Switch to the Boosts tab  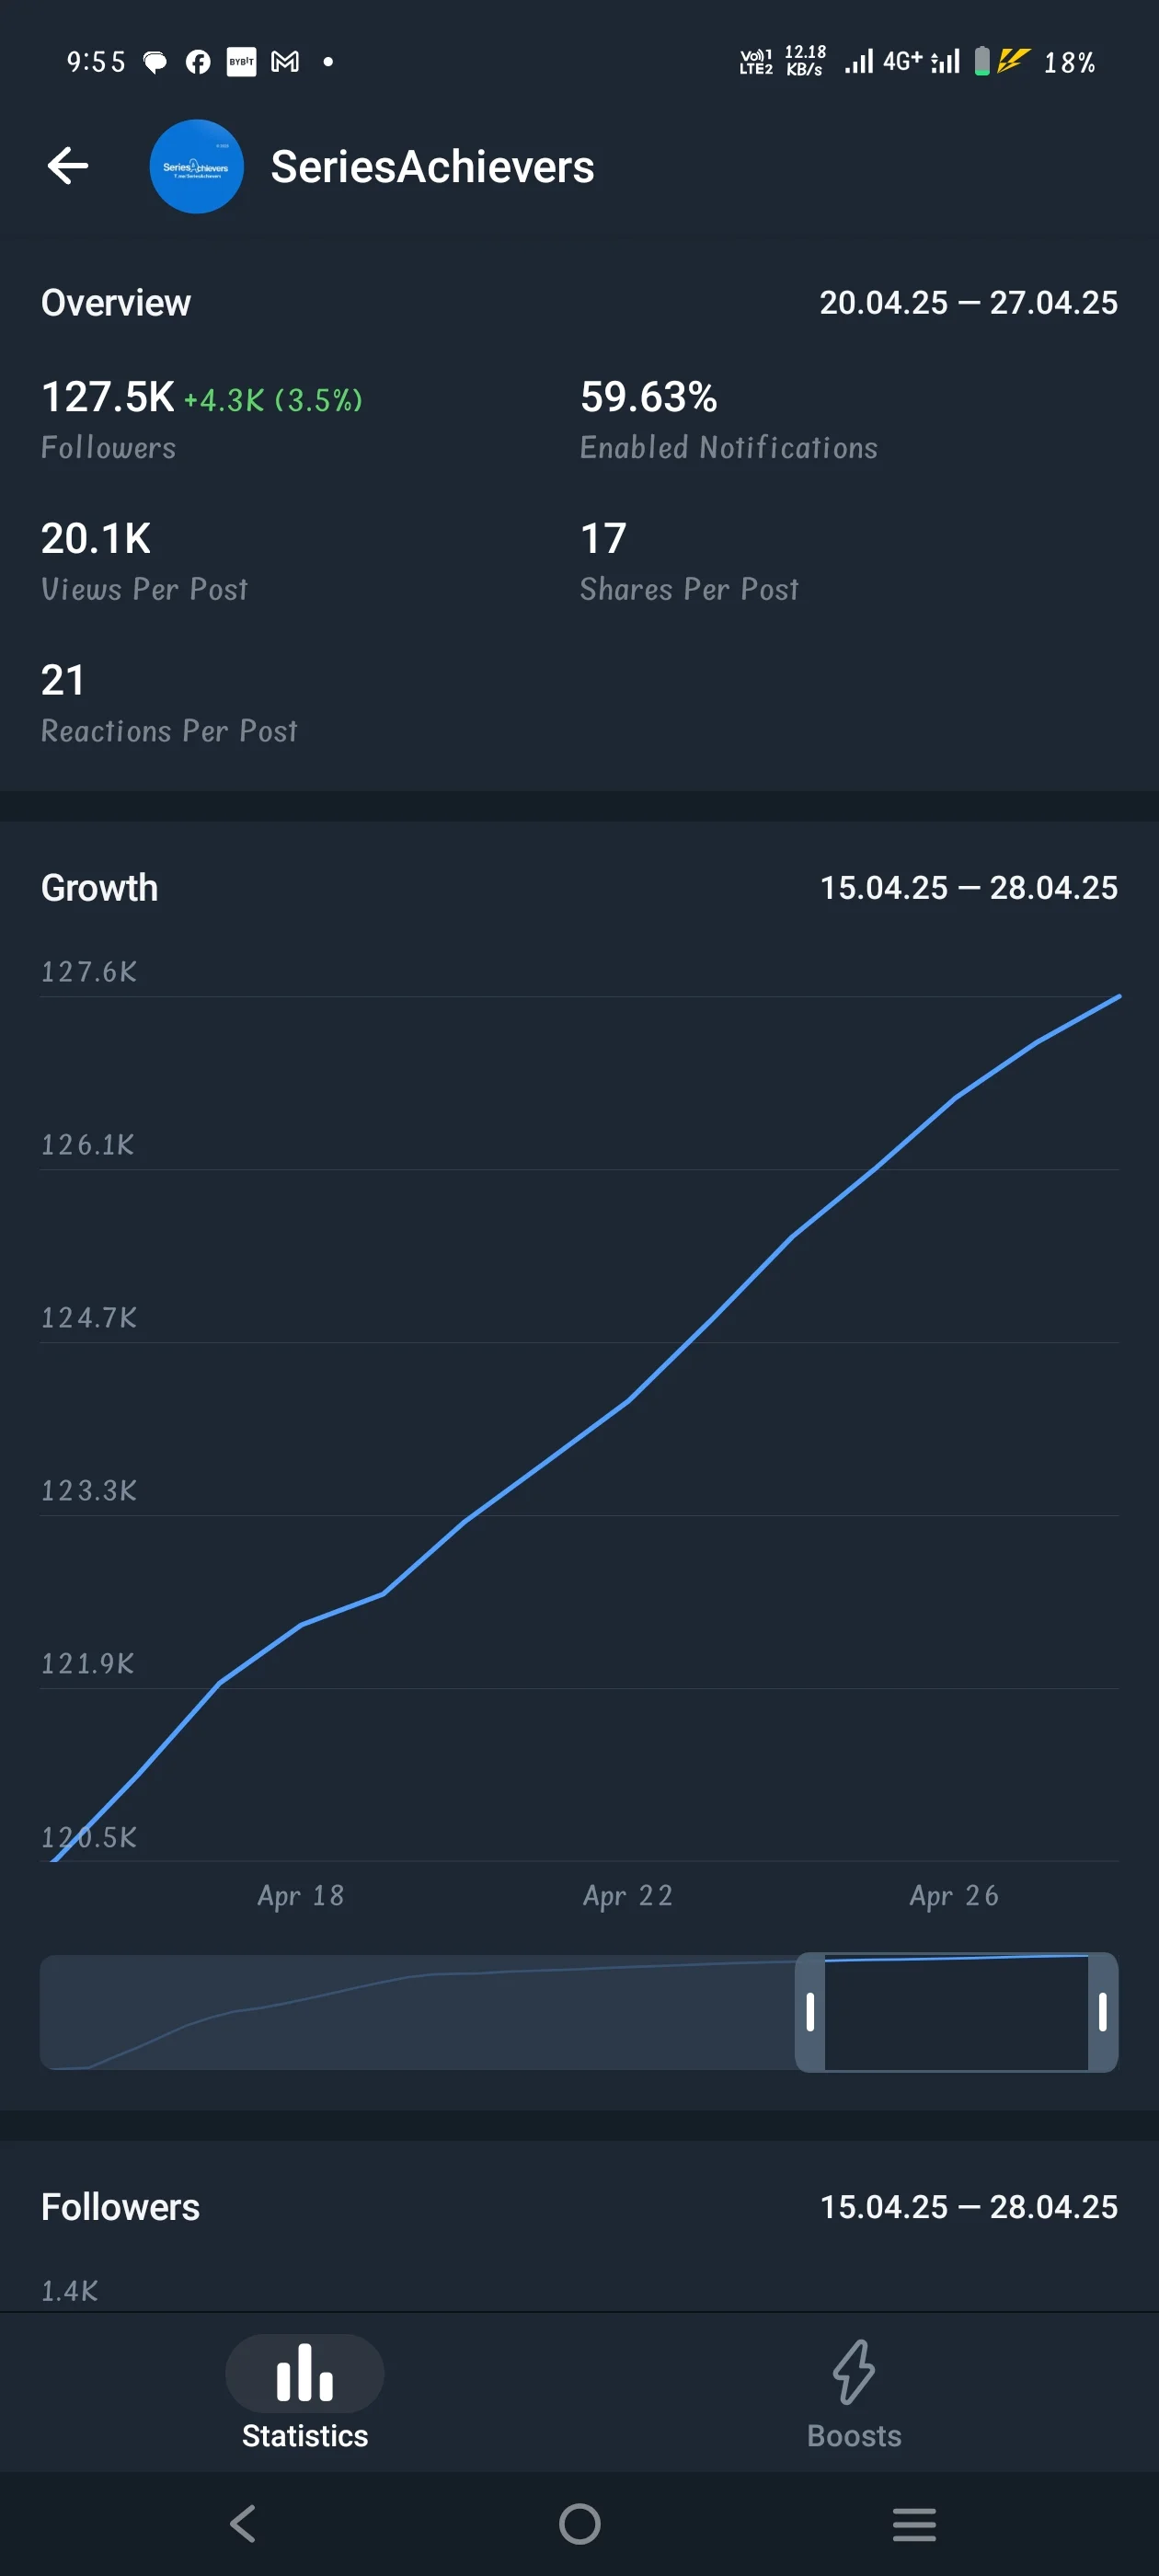click(x=854, y=2391)
